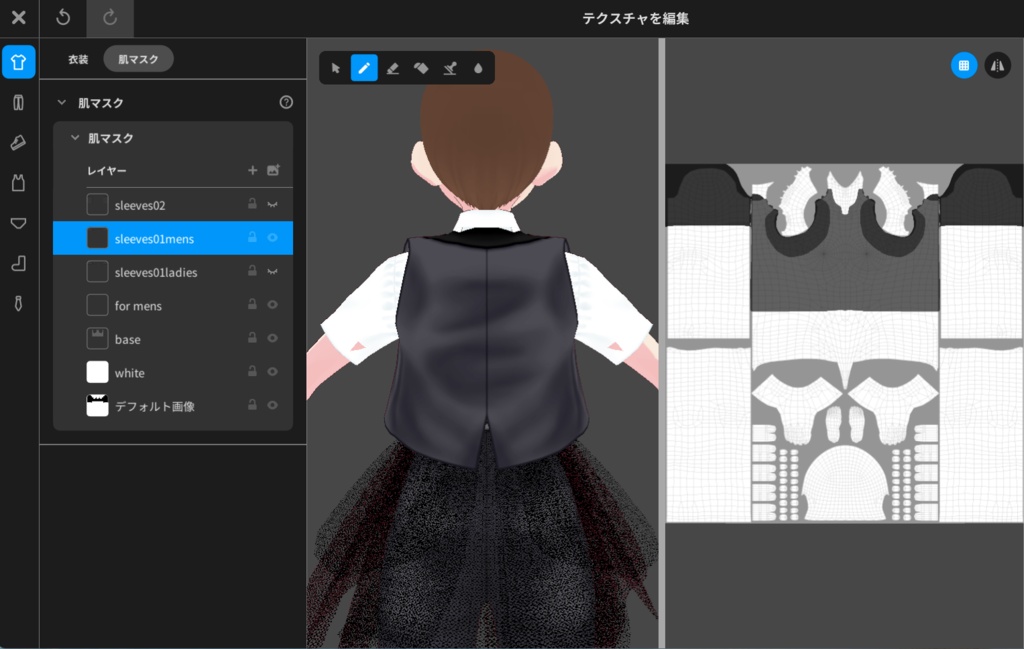Click the sleeves02 layer thumbnail
The width and height of the screenshot is (1024, 649).
(97, 204)
